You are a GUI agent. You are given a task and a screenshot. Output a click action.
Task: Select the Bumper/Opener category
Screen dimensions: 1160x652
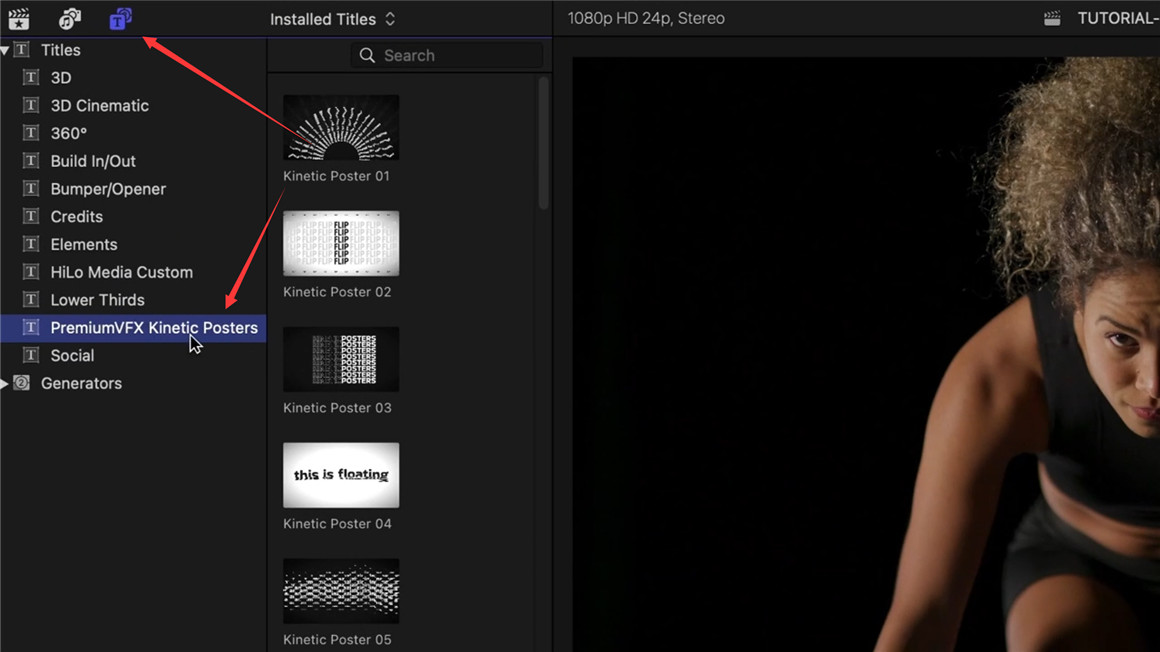[x=108, y=189]
